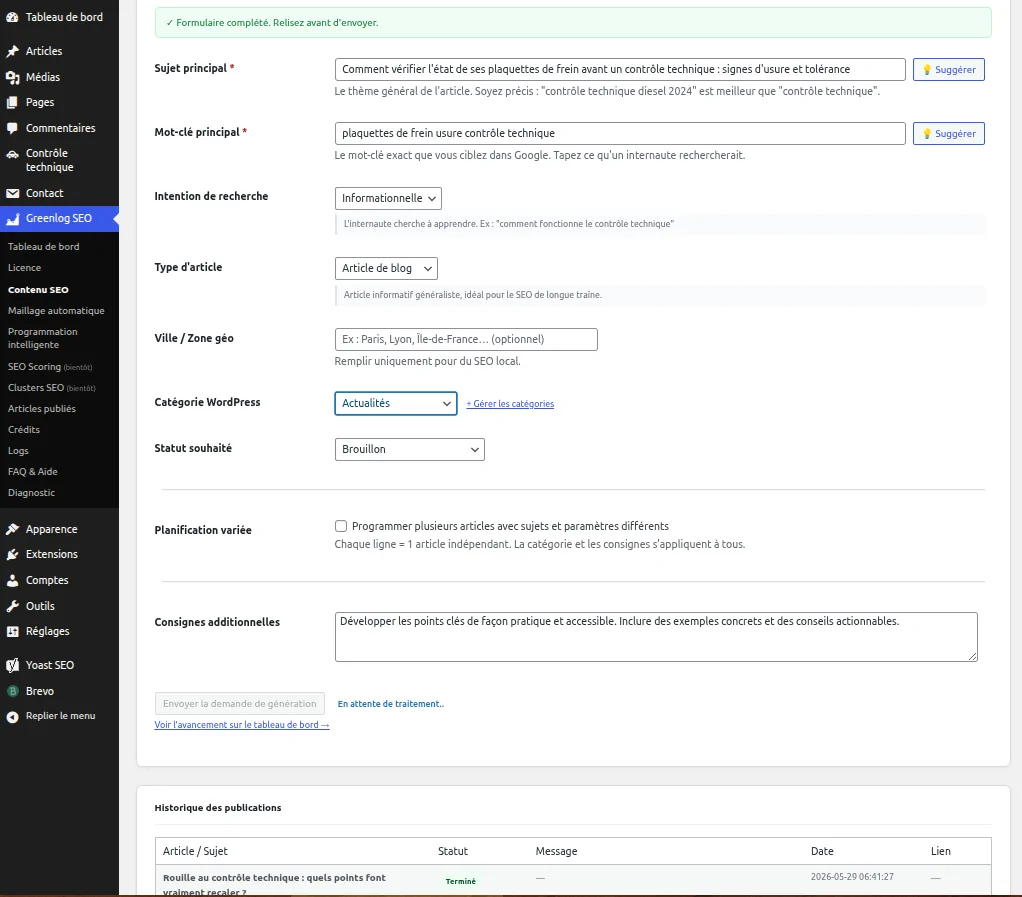
Task: Click the 2026-05-29 06:41:27 date cell
Action: point(852,877)
